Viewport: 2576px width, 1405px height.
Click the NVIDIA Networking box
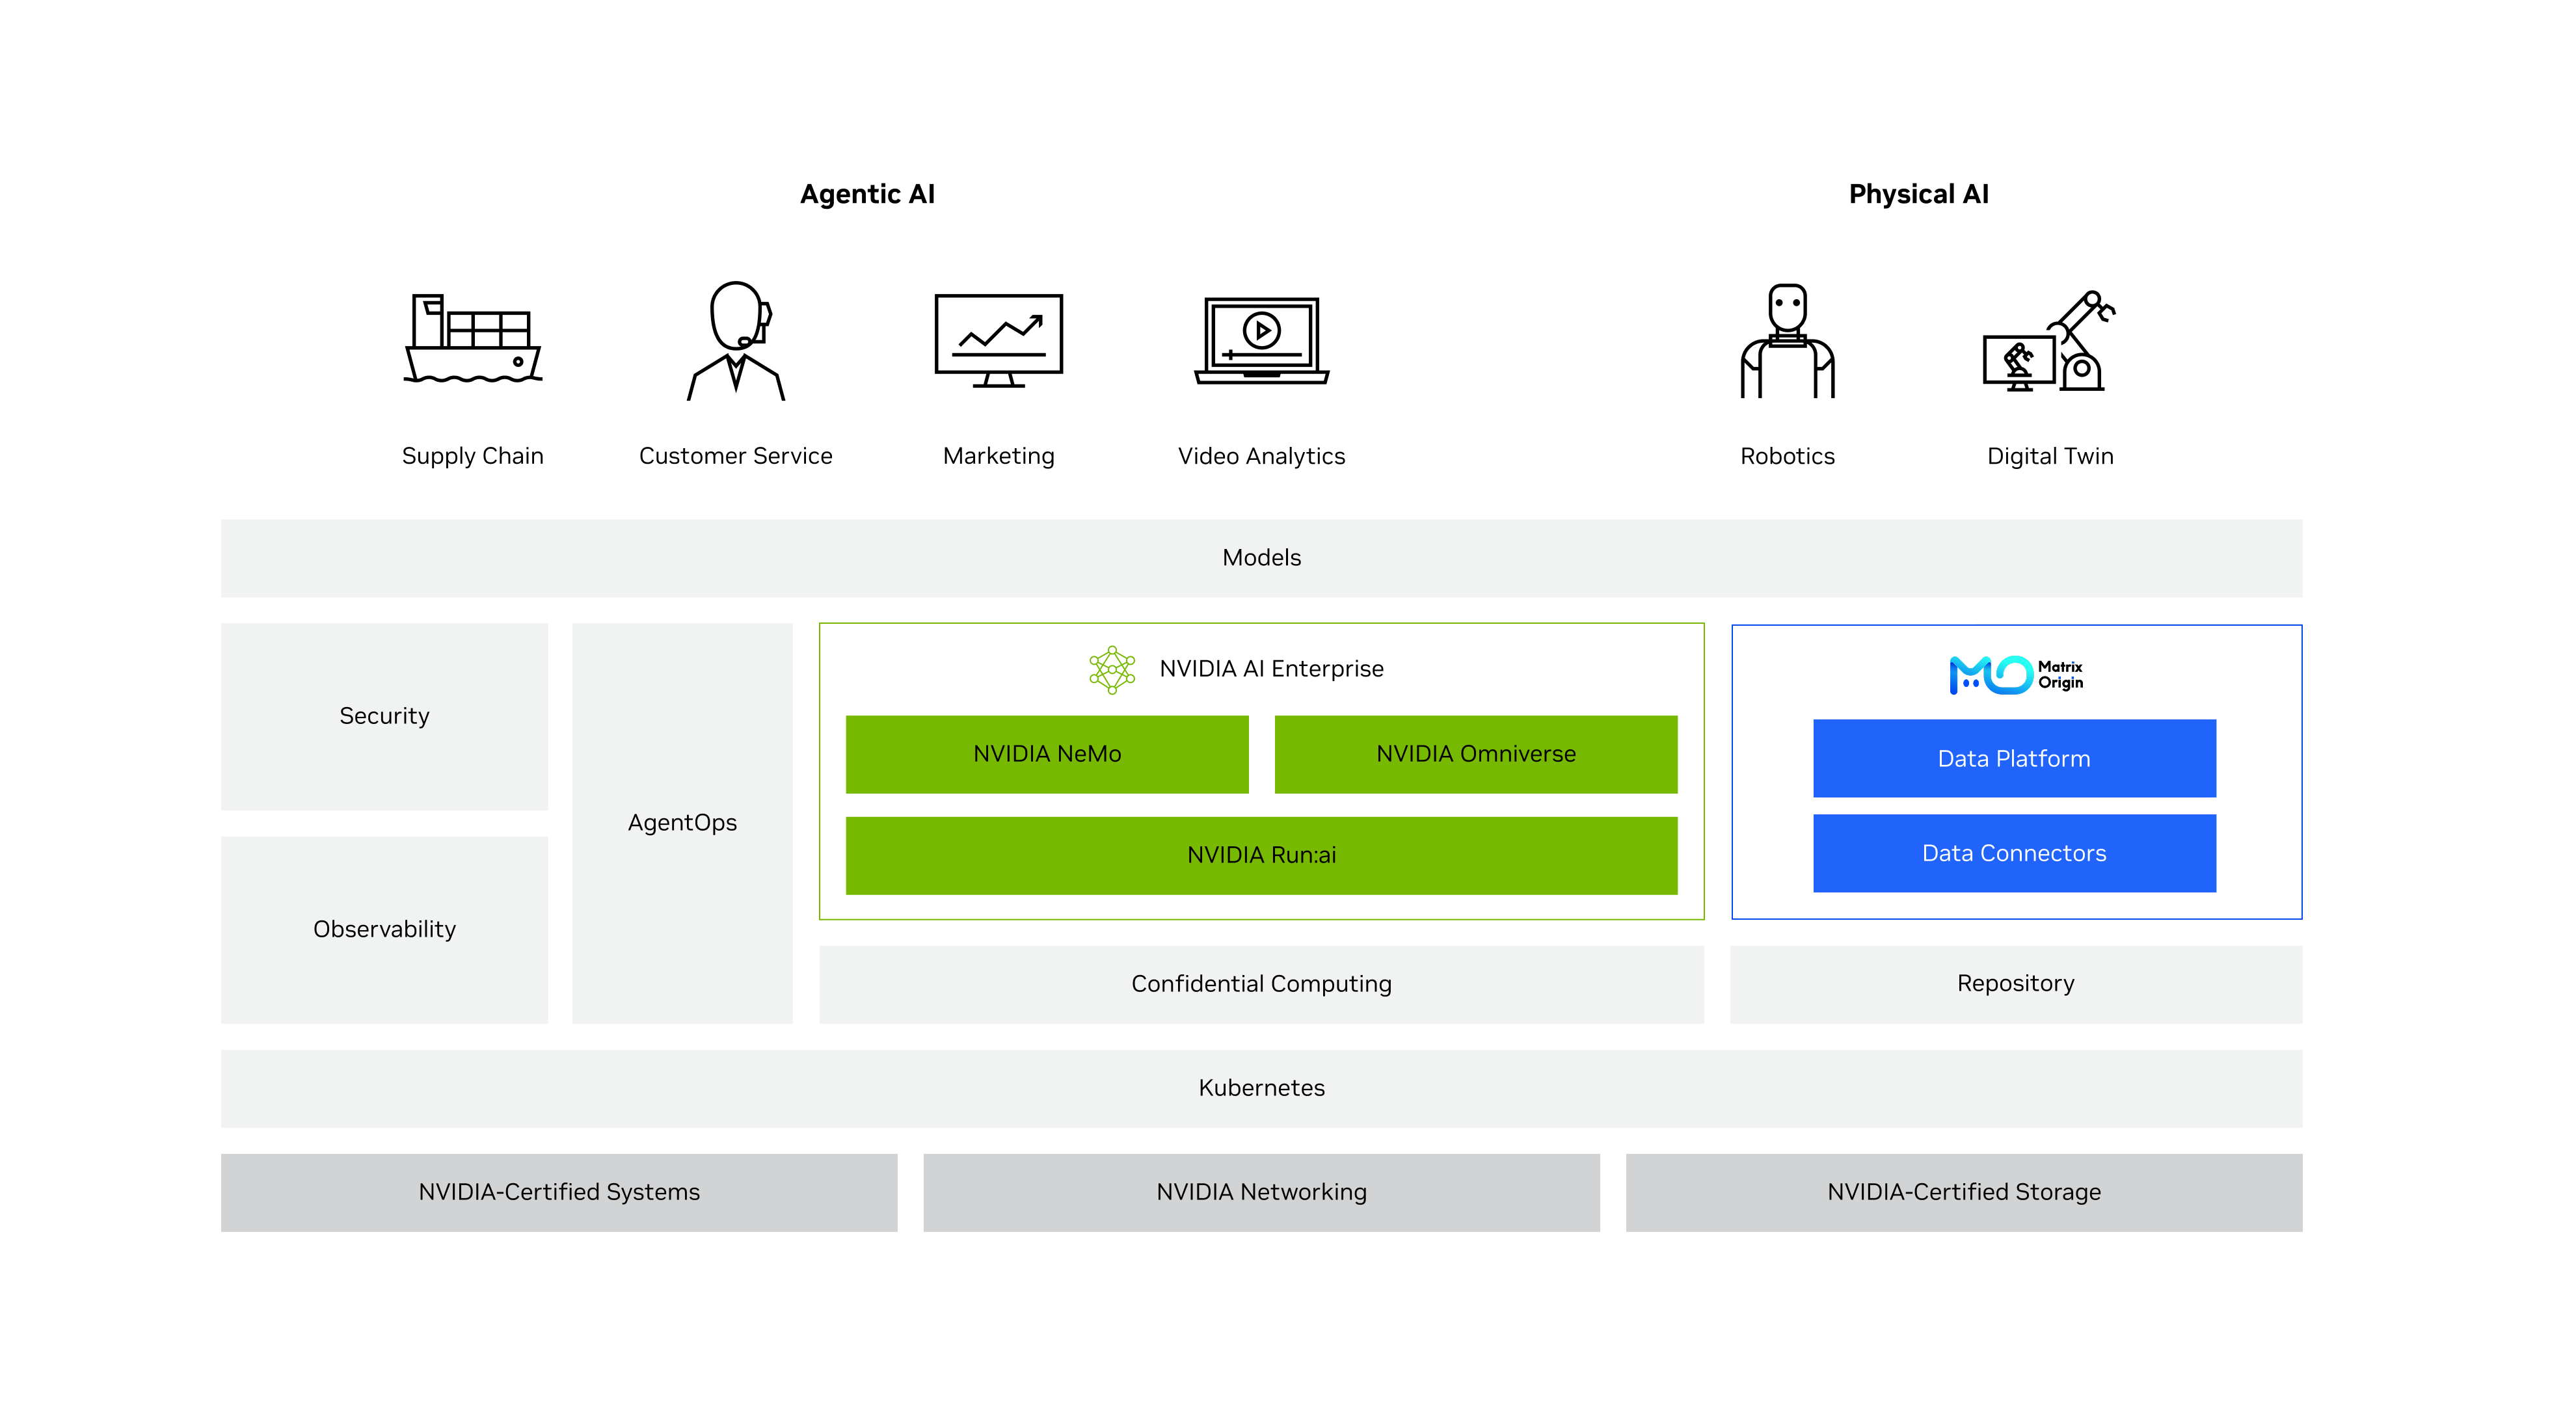(x=1262, y=1193)
